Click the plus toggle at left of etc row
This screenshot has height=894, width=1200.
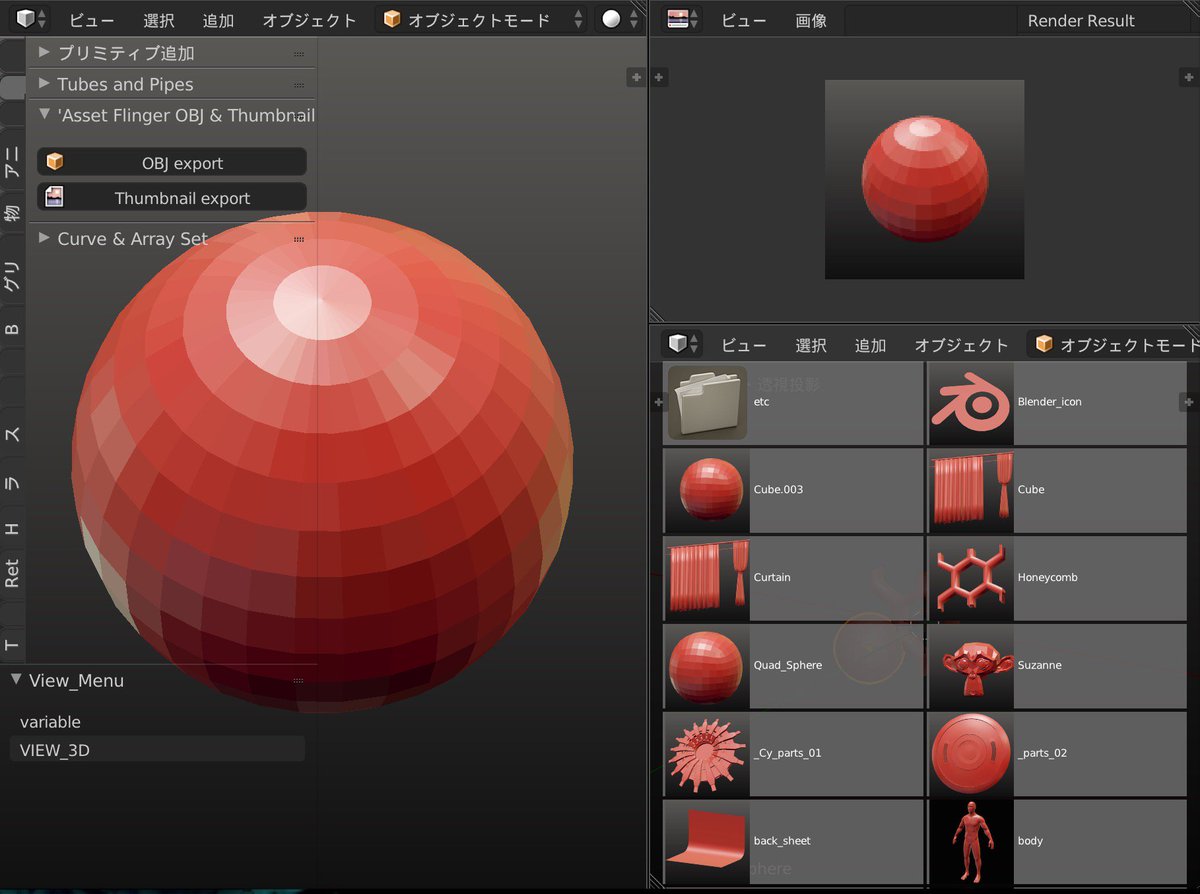pos(659,402)
